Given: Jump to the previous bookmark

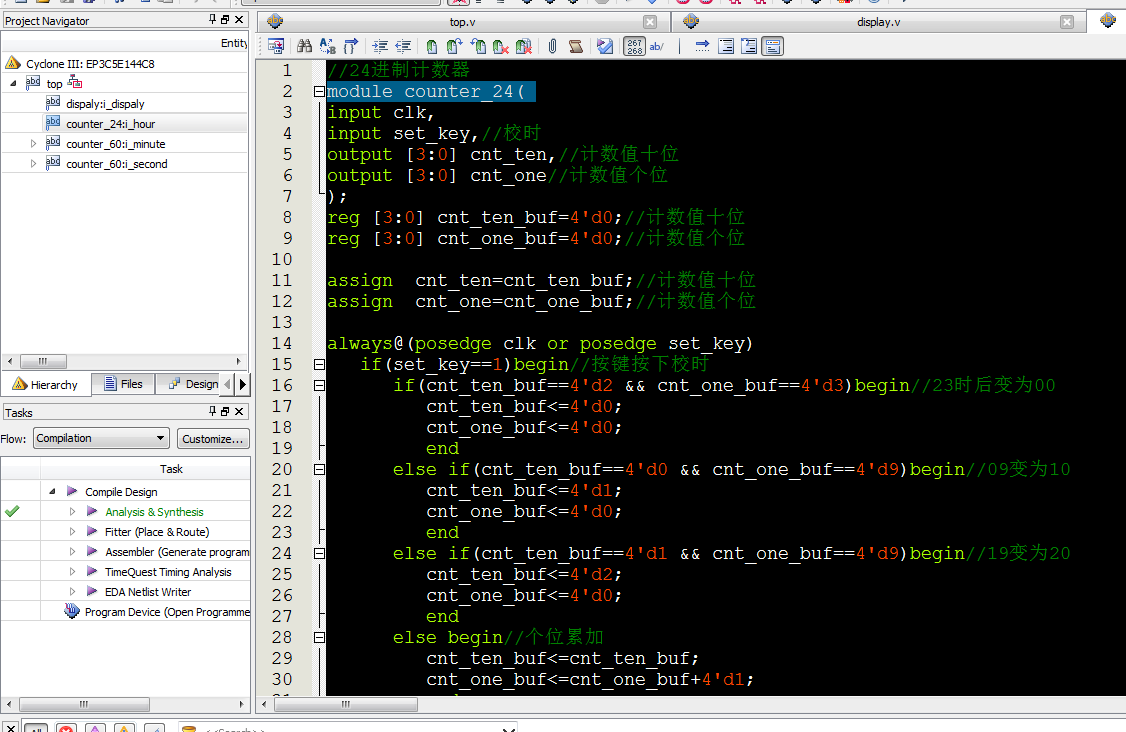Looking at the screenshot, I should 478,47.
